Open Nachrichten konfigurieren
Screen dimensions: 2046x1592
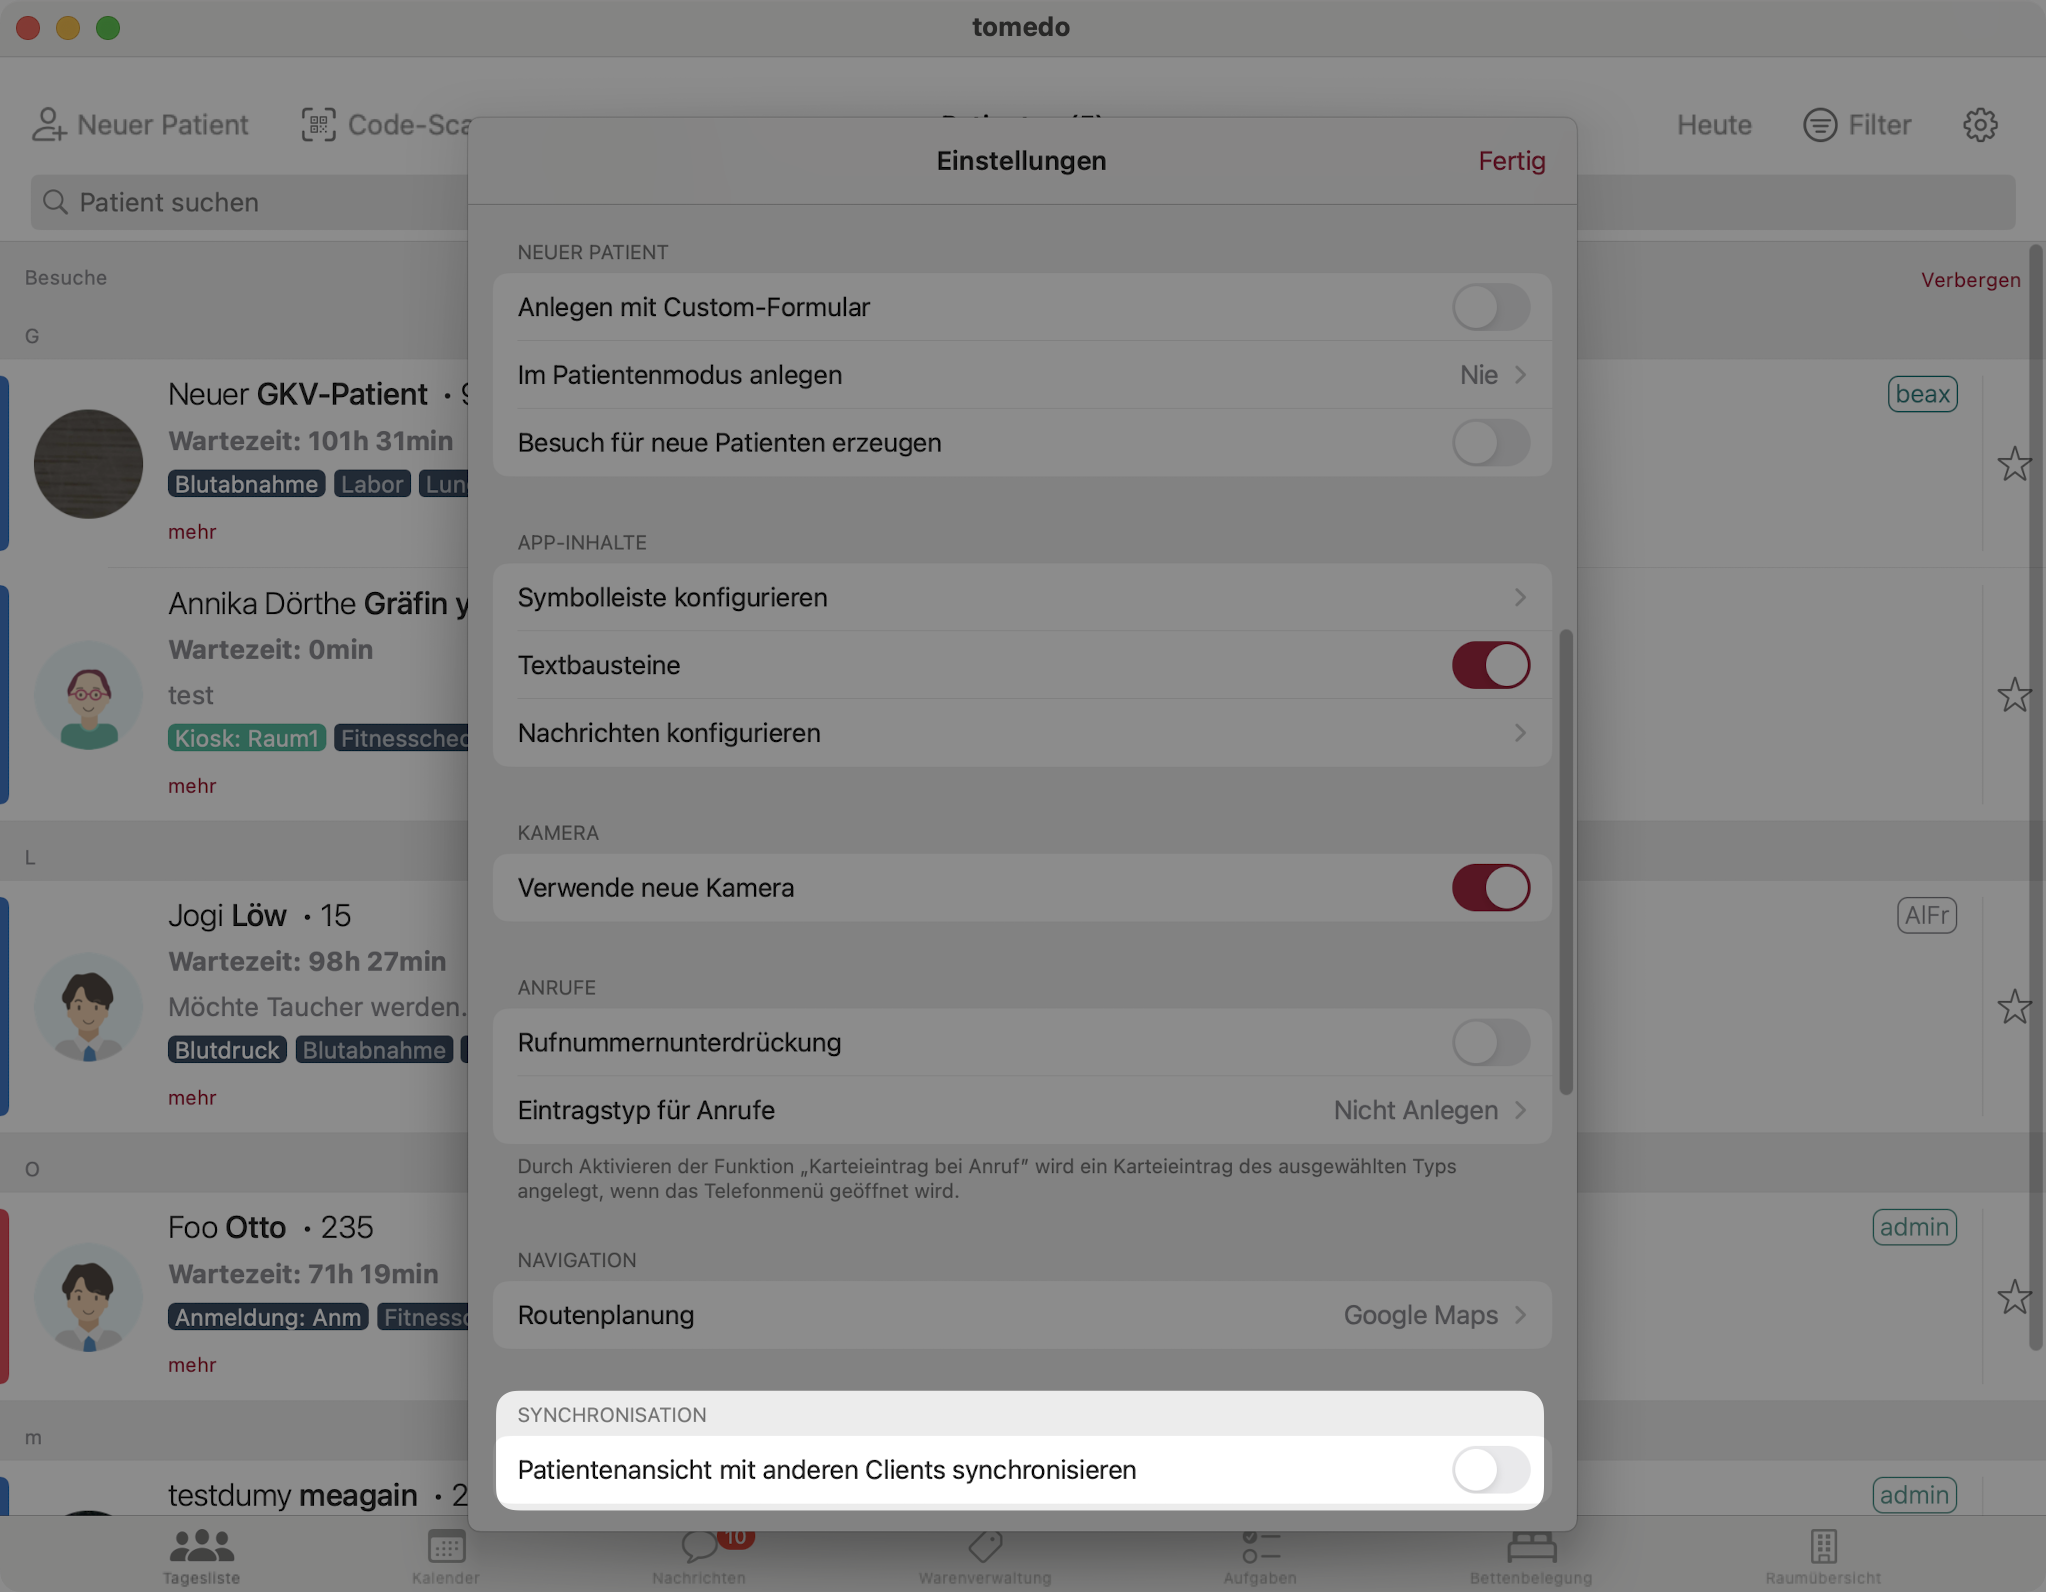1022,733
